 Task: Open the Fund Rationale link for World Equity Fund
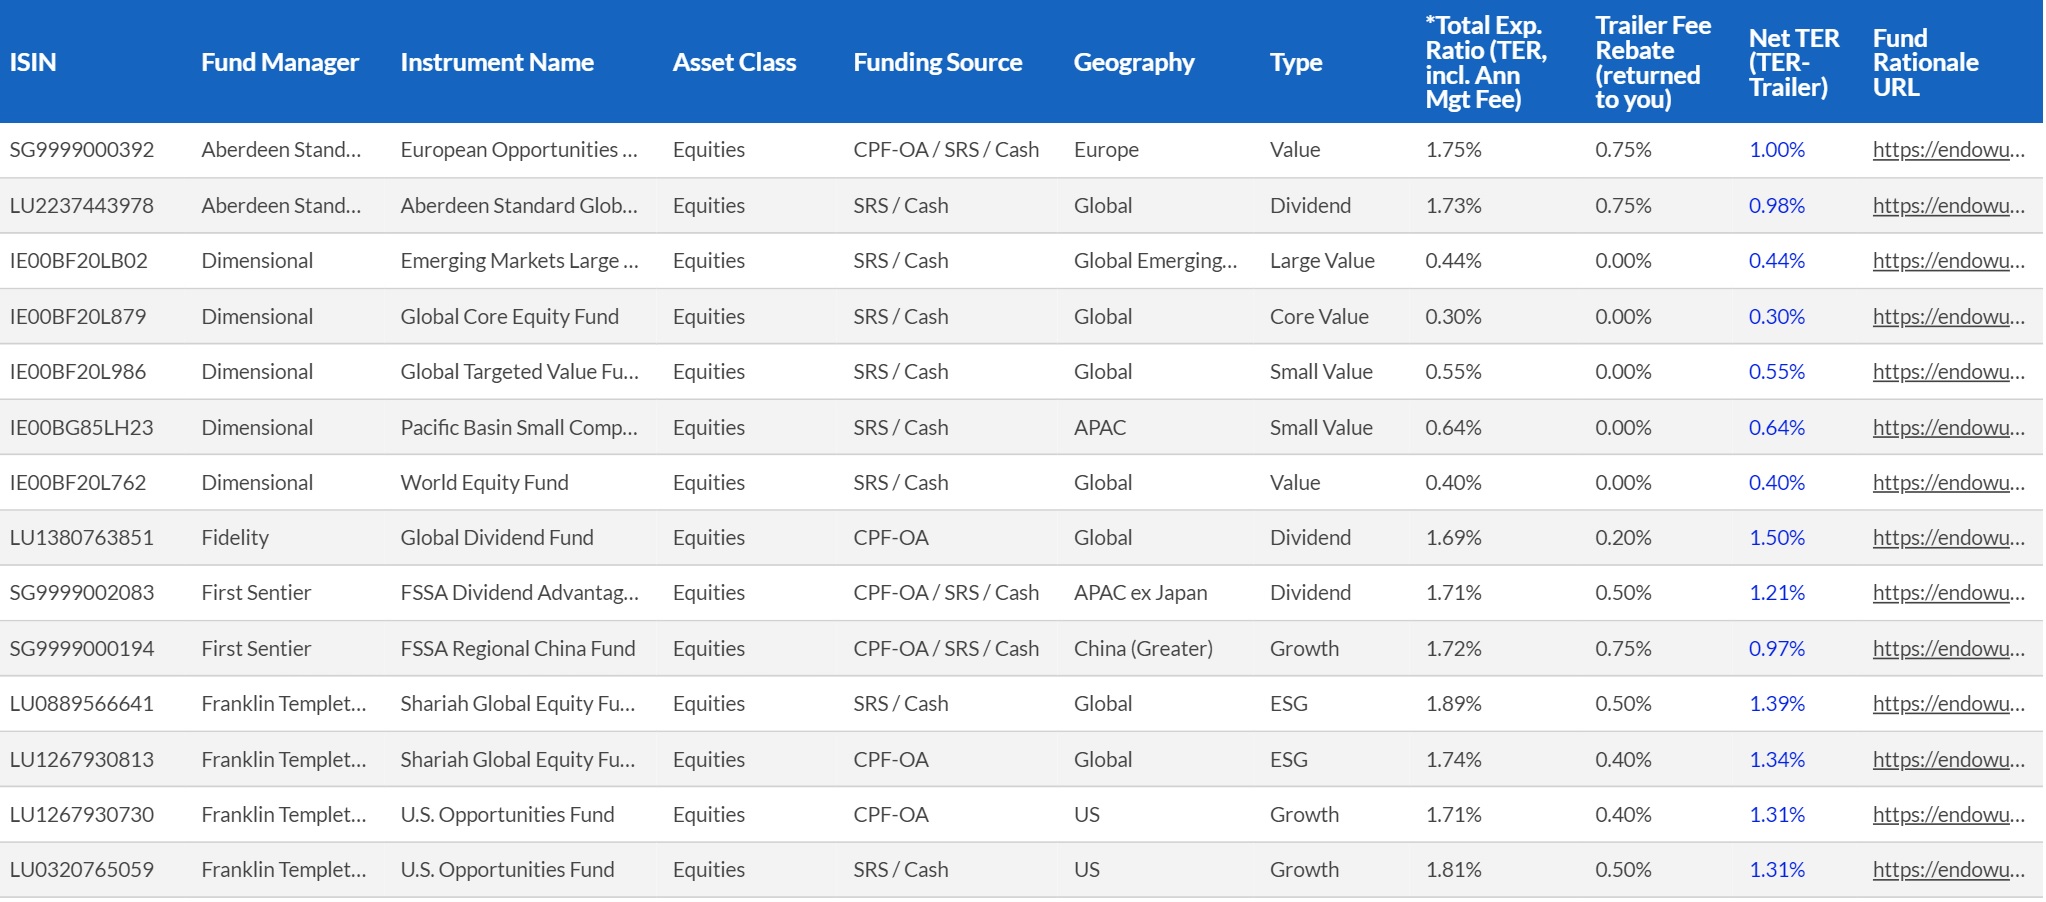point(1947,483)
